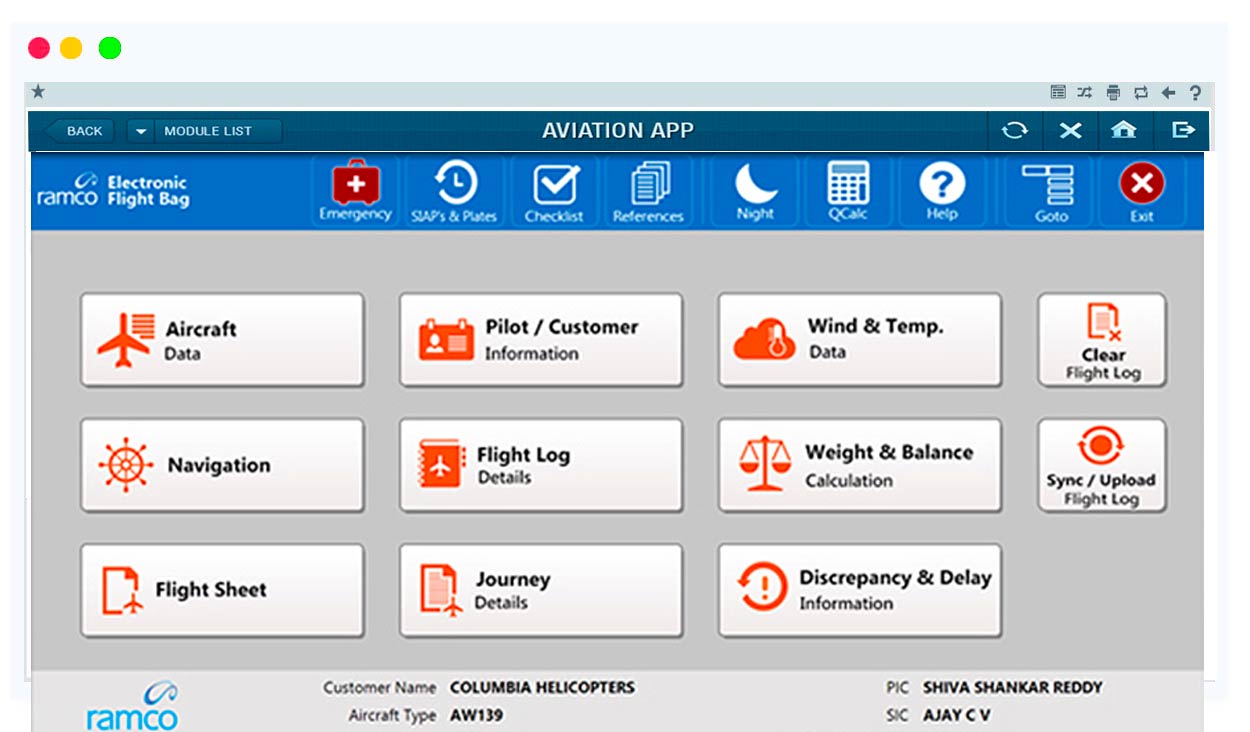Open the Checklist tool
This screenshot has height=732, width=1250.
554,191
